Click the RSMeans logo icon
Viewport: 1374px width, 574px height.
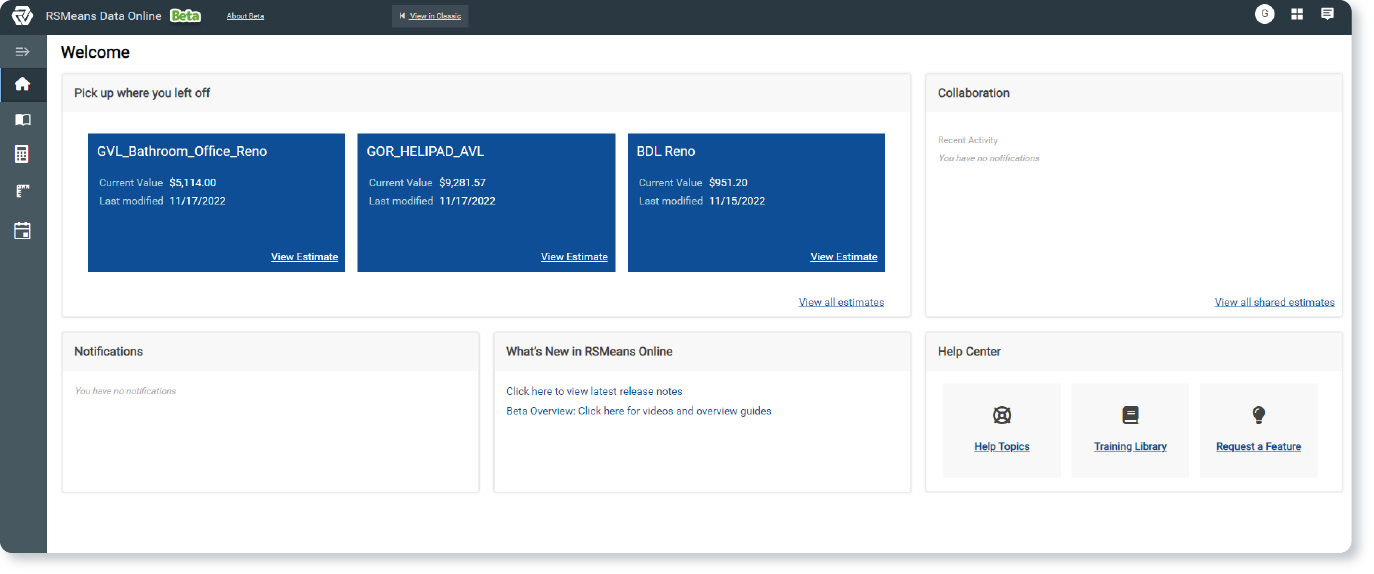(22, 16)
